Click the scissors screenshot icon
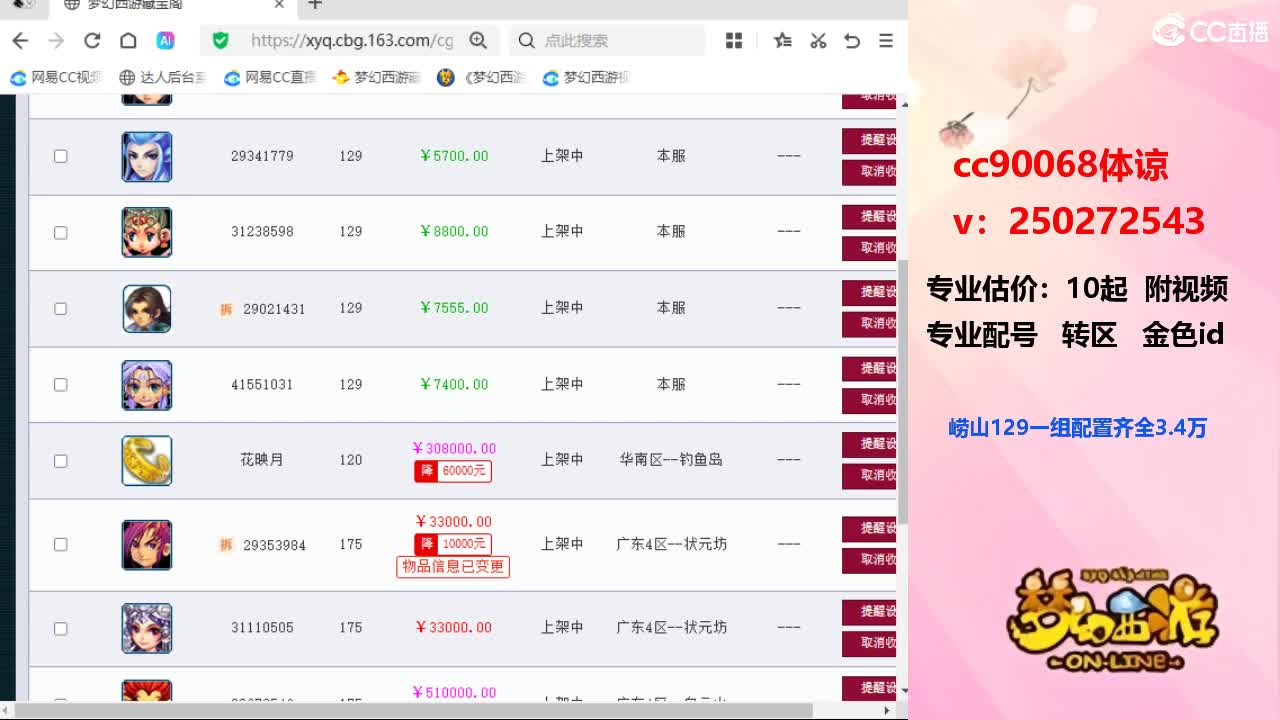 click(818, 41)
